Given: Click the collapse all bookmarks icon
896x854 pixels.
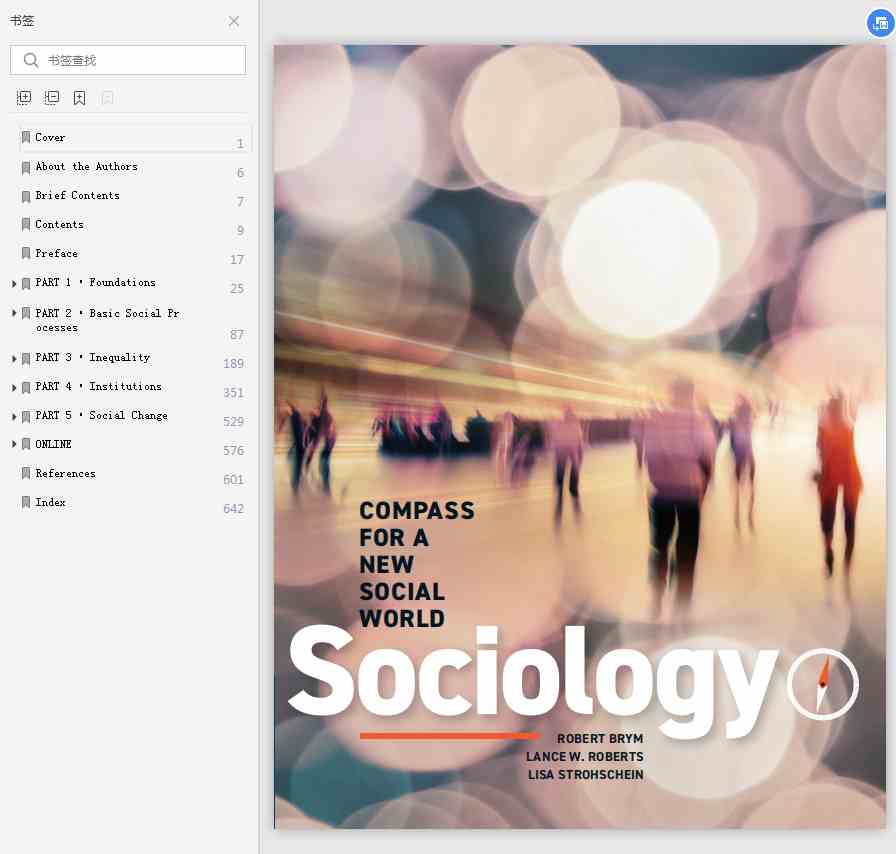Looking at the screenshot, I should point(51,98).
